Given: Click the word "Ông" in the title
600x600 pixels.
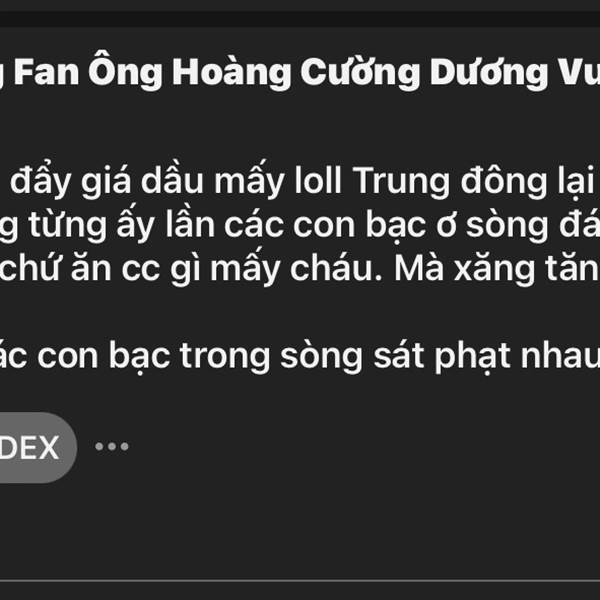Looking at the screenshot, I should [126, 71].
